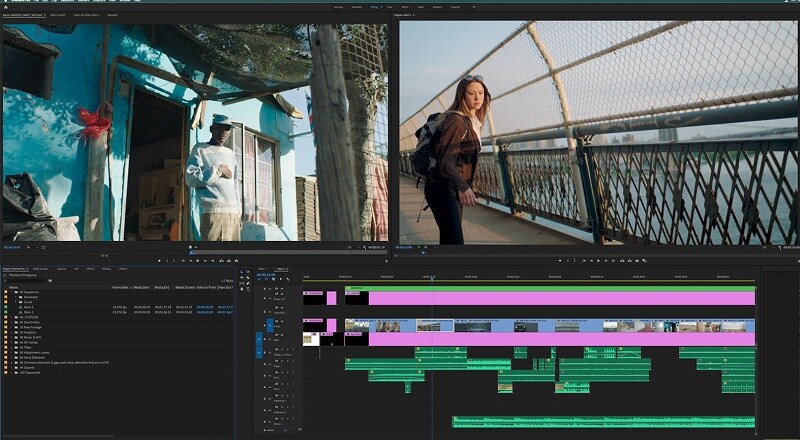
Task: Click the Add Marker icon in timeline header
Action: point(281,279)
